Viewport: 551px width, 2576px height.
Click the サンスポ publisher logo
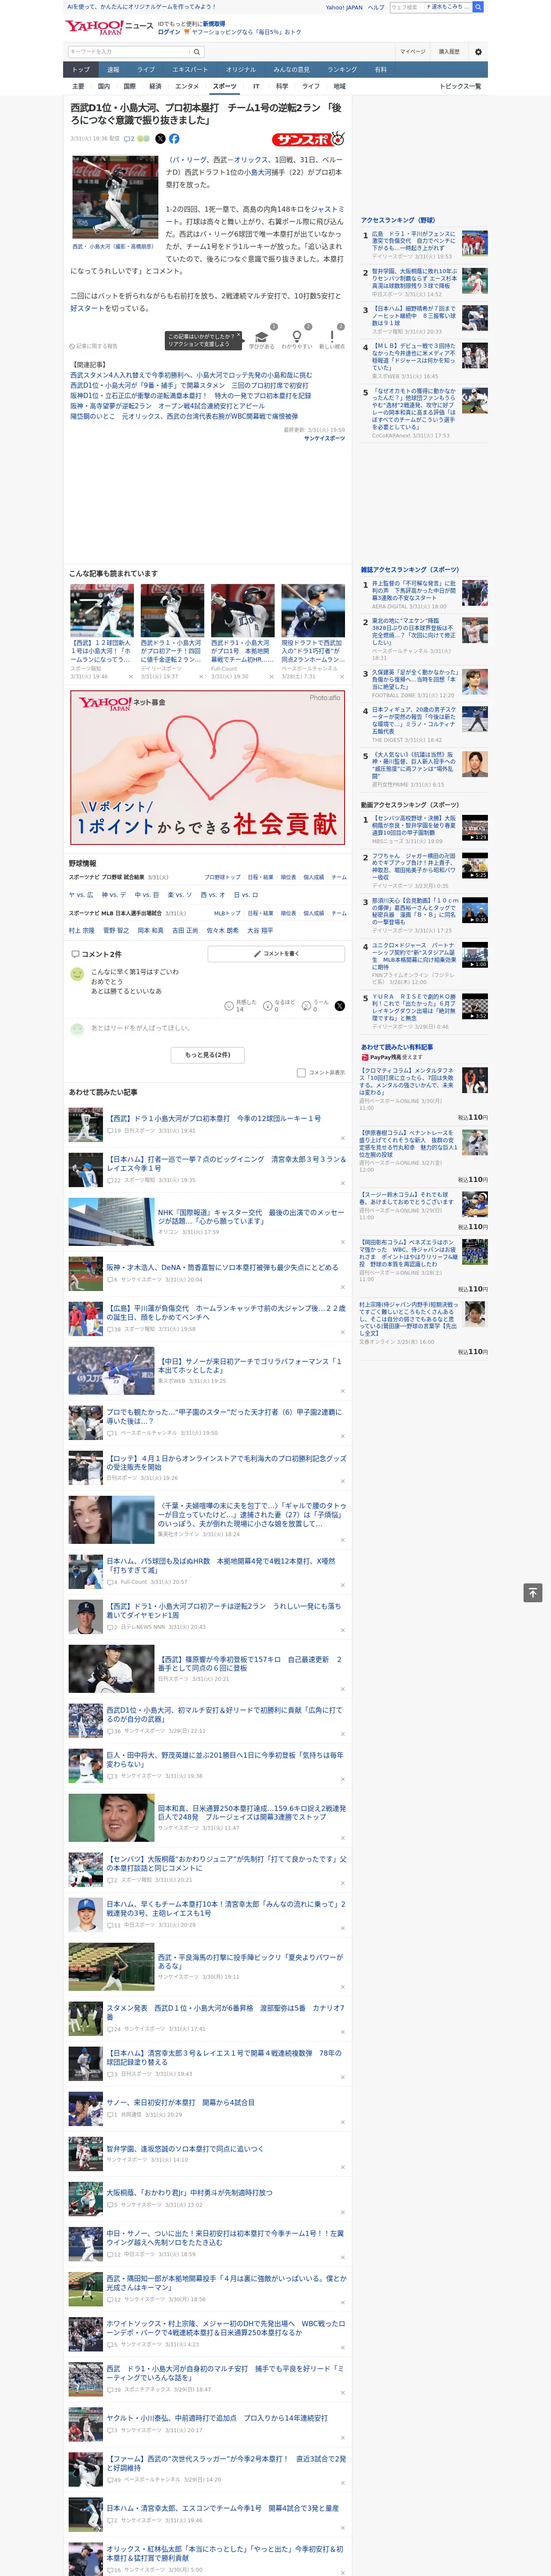(308, 140)
